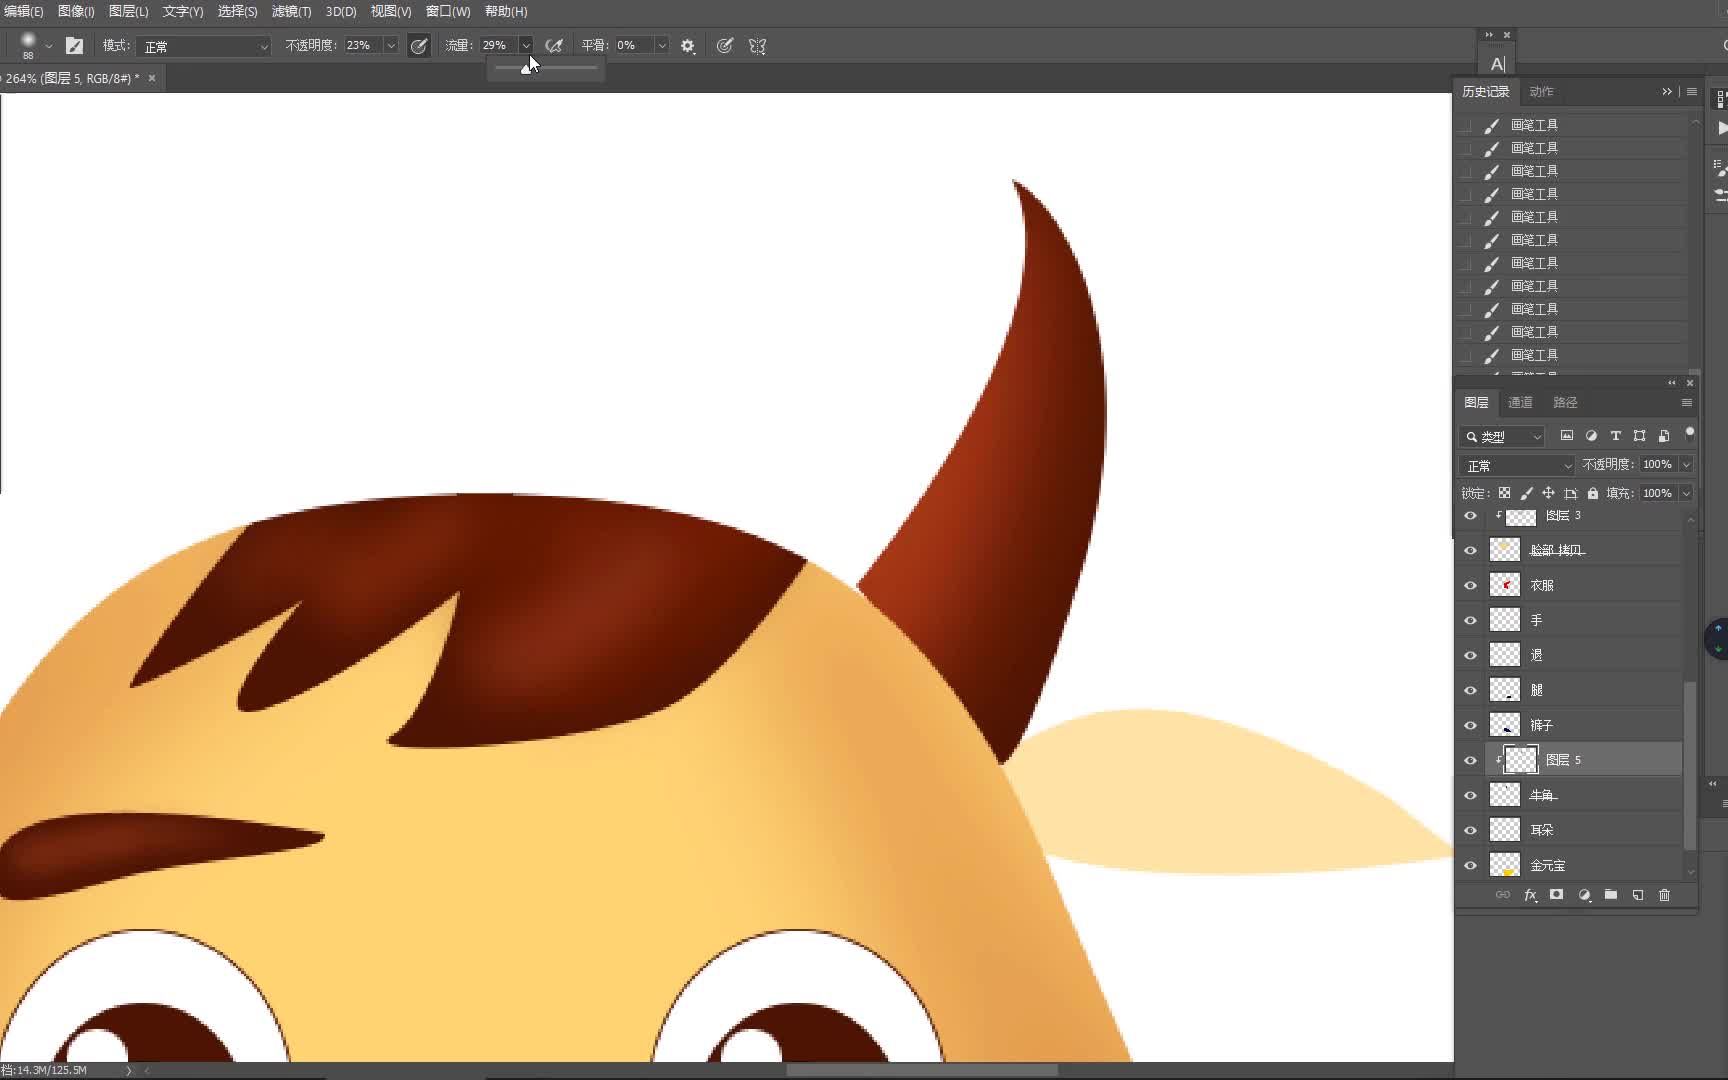The width and height of the screenshot is (1728, 1080).
Task: Switch to the 通道 tab
Action: click(1520, 402)
